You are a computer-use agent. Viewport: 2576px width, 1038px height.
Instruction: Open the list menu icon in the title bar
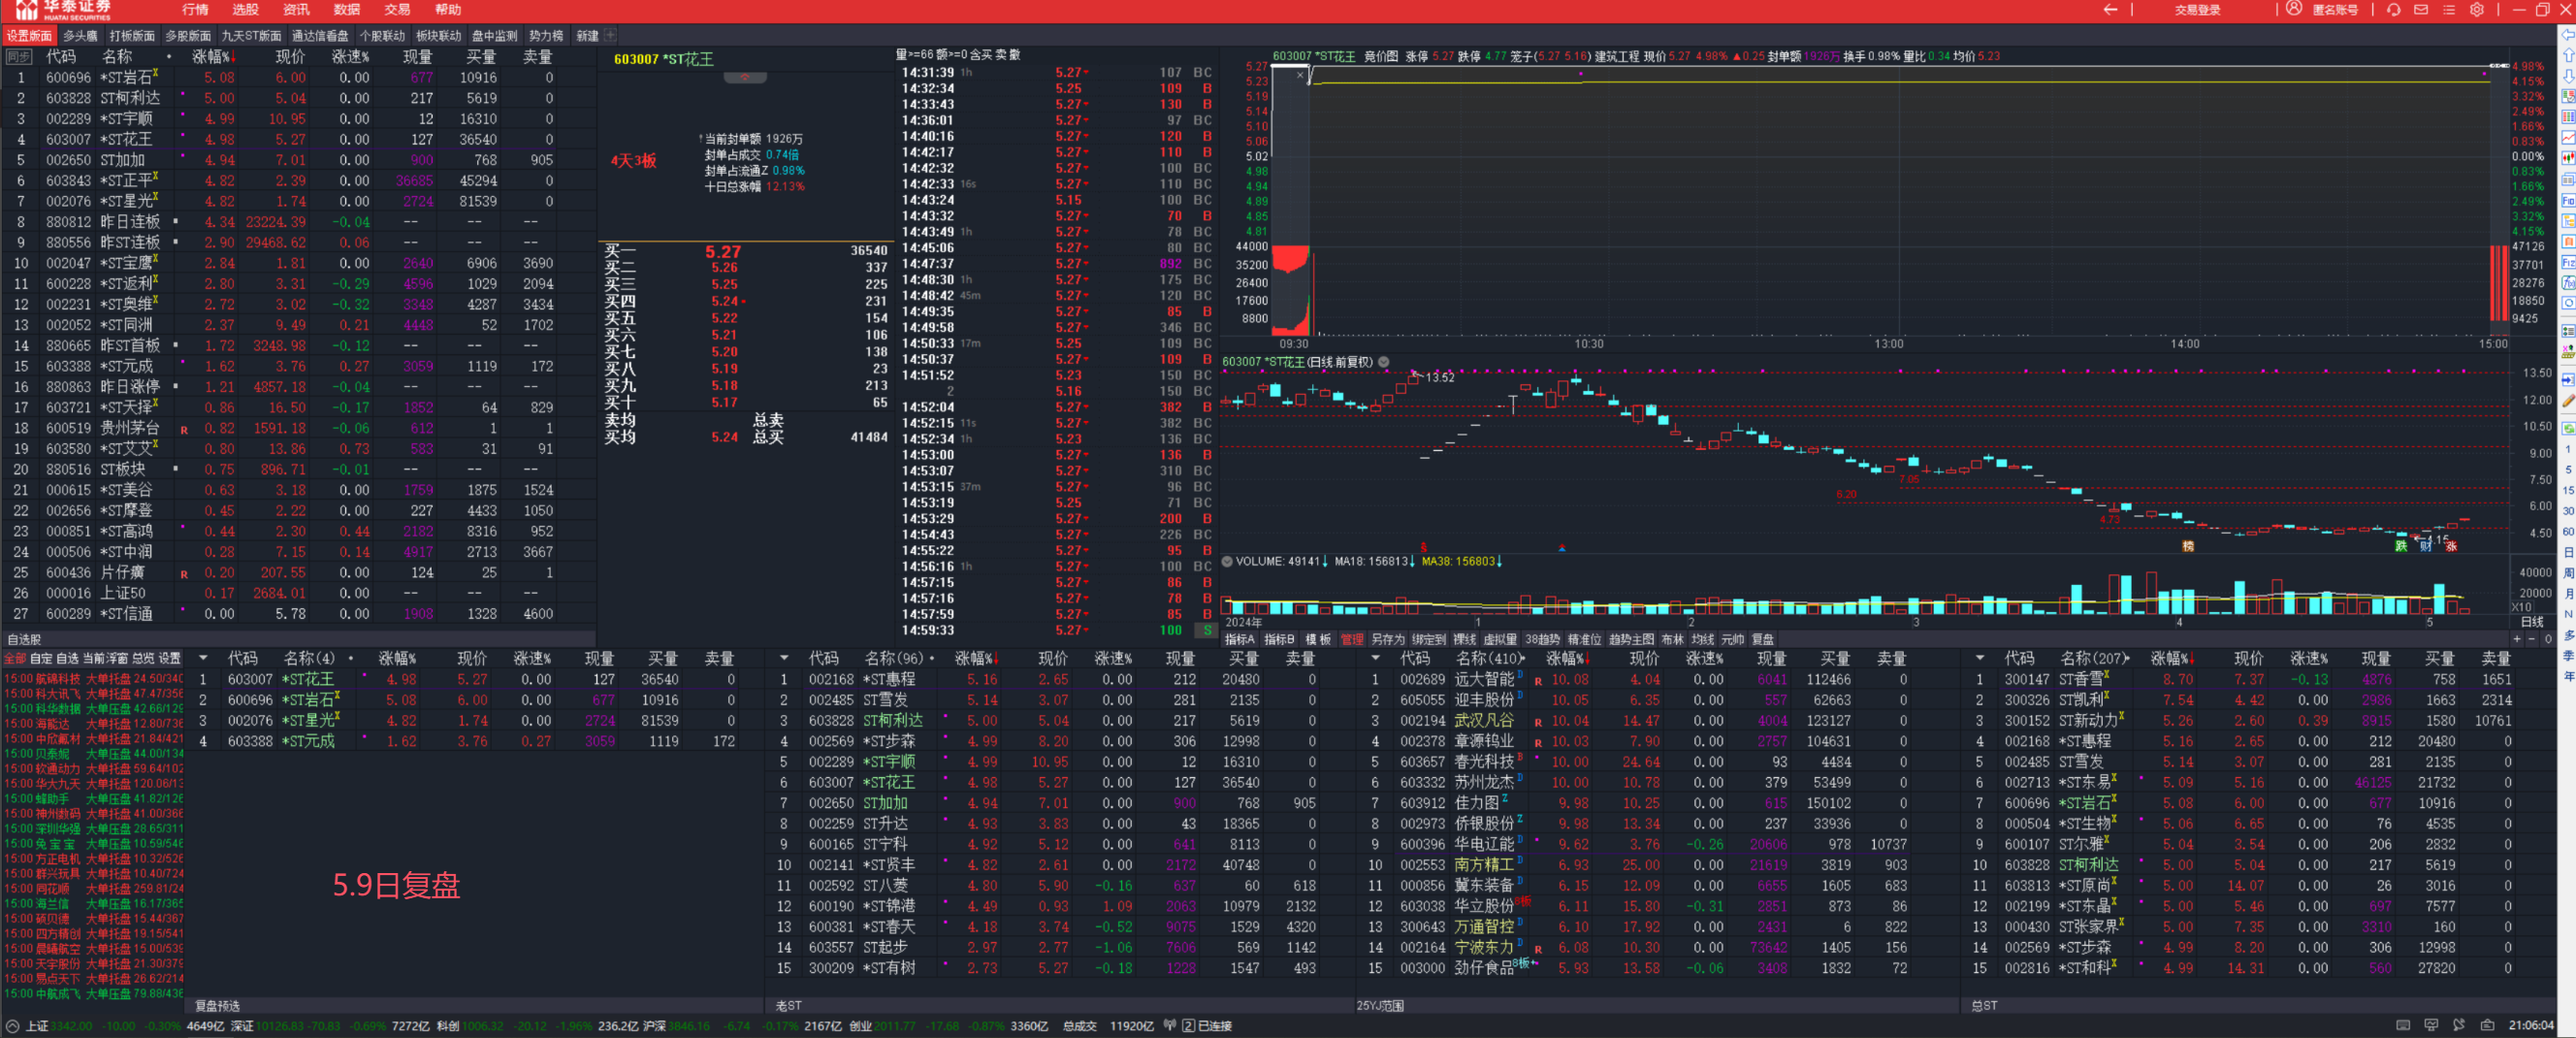click(x=2449, y=10)
